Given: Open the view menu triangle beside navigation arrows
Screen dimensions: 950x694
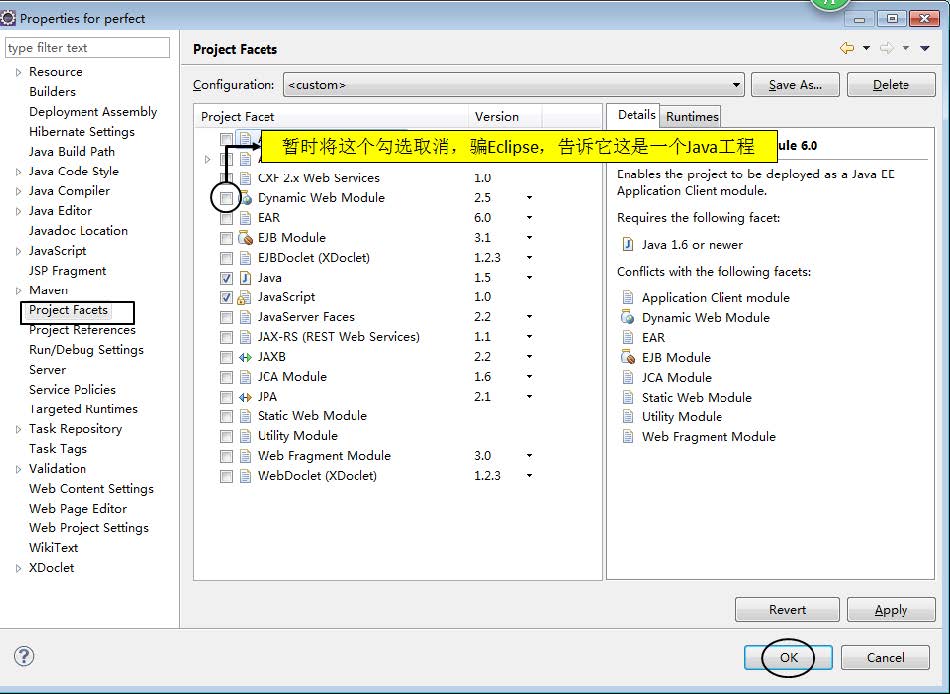Looking at the screenshot, I should click(x=925, y=48).
